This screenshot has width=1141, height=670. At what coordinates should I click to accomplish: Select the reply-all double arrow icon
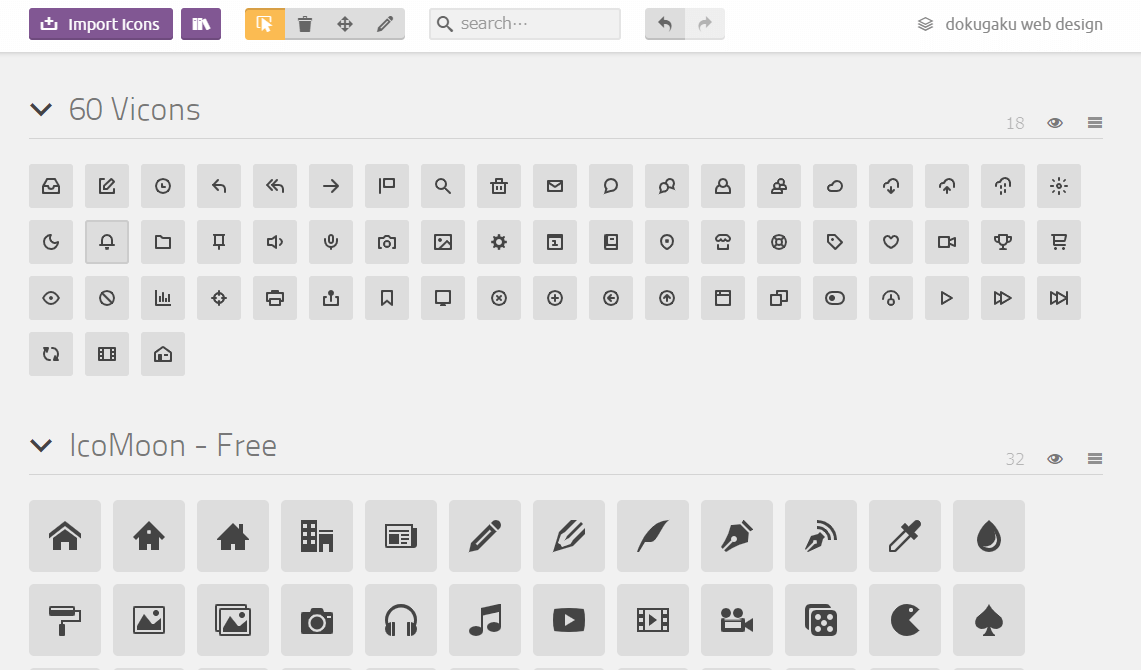[x=275, y=186]
